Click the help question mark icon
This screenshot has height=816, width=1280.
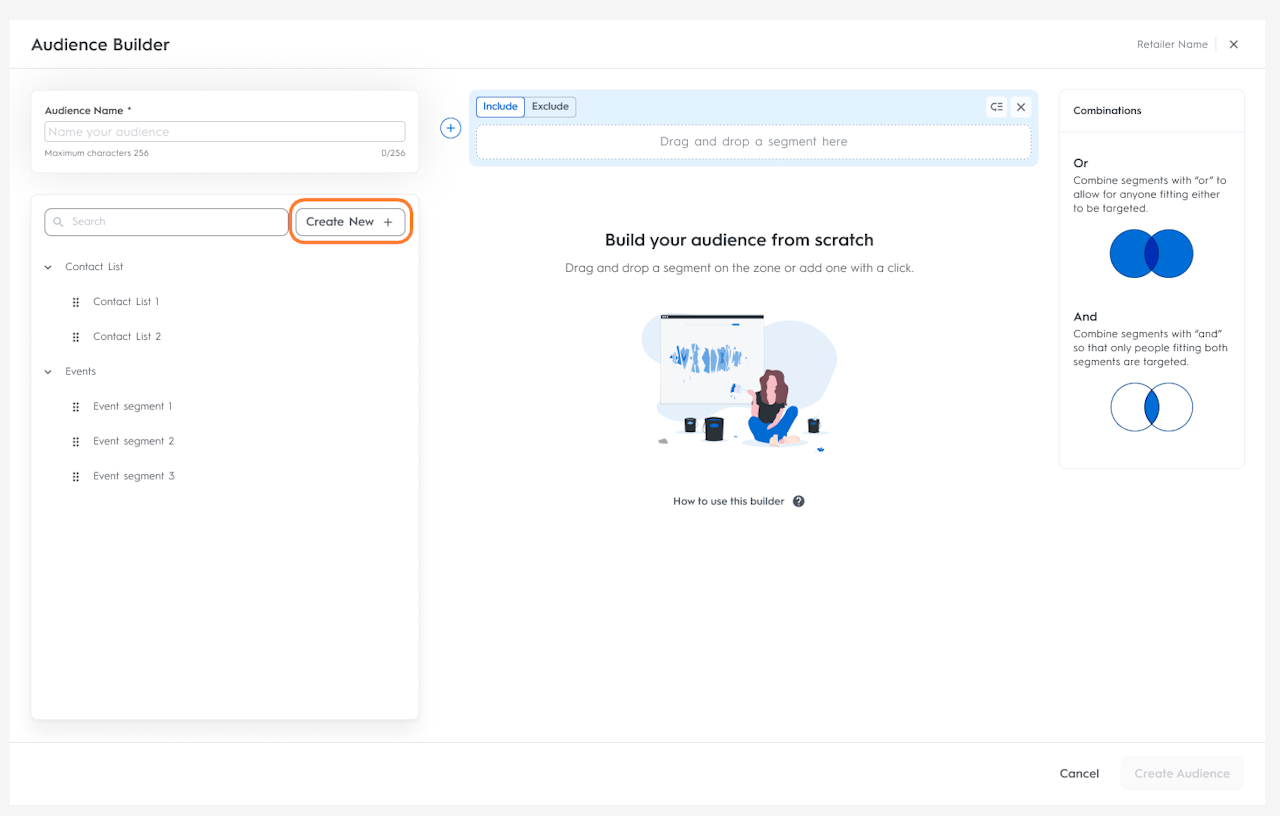[799, 501]
